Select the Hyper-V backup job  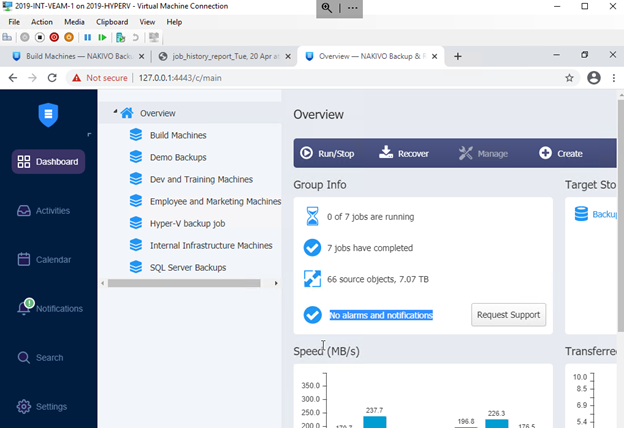point(187,224)
